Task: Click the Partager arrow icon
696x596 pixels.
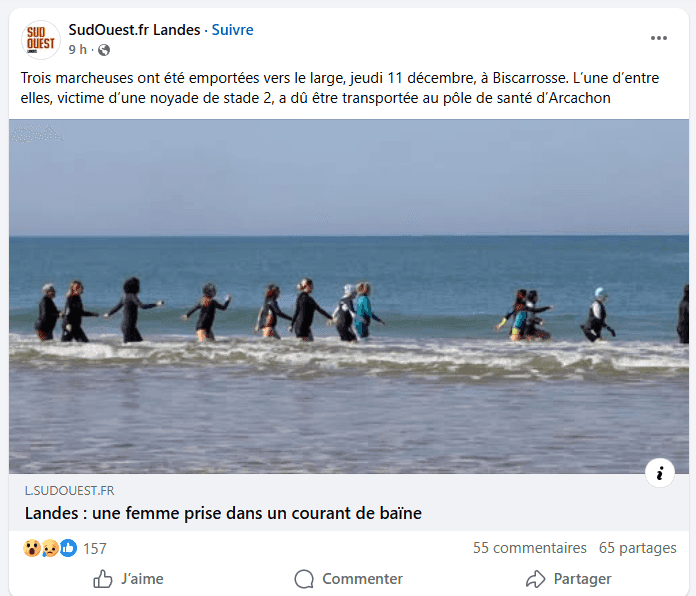Action: click(x=535, y=579)
